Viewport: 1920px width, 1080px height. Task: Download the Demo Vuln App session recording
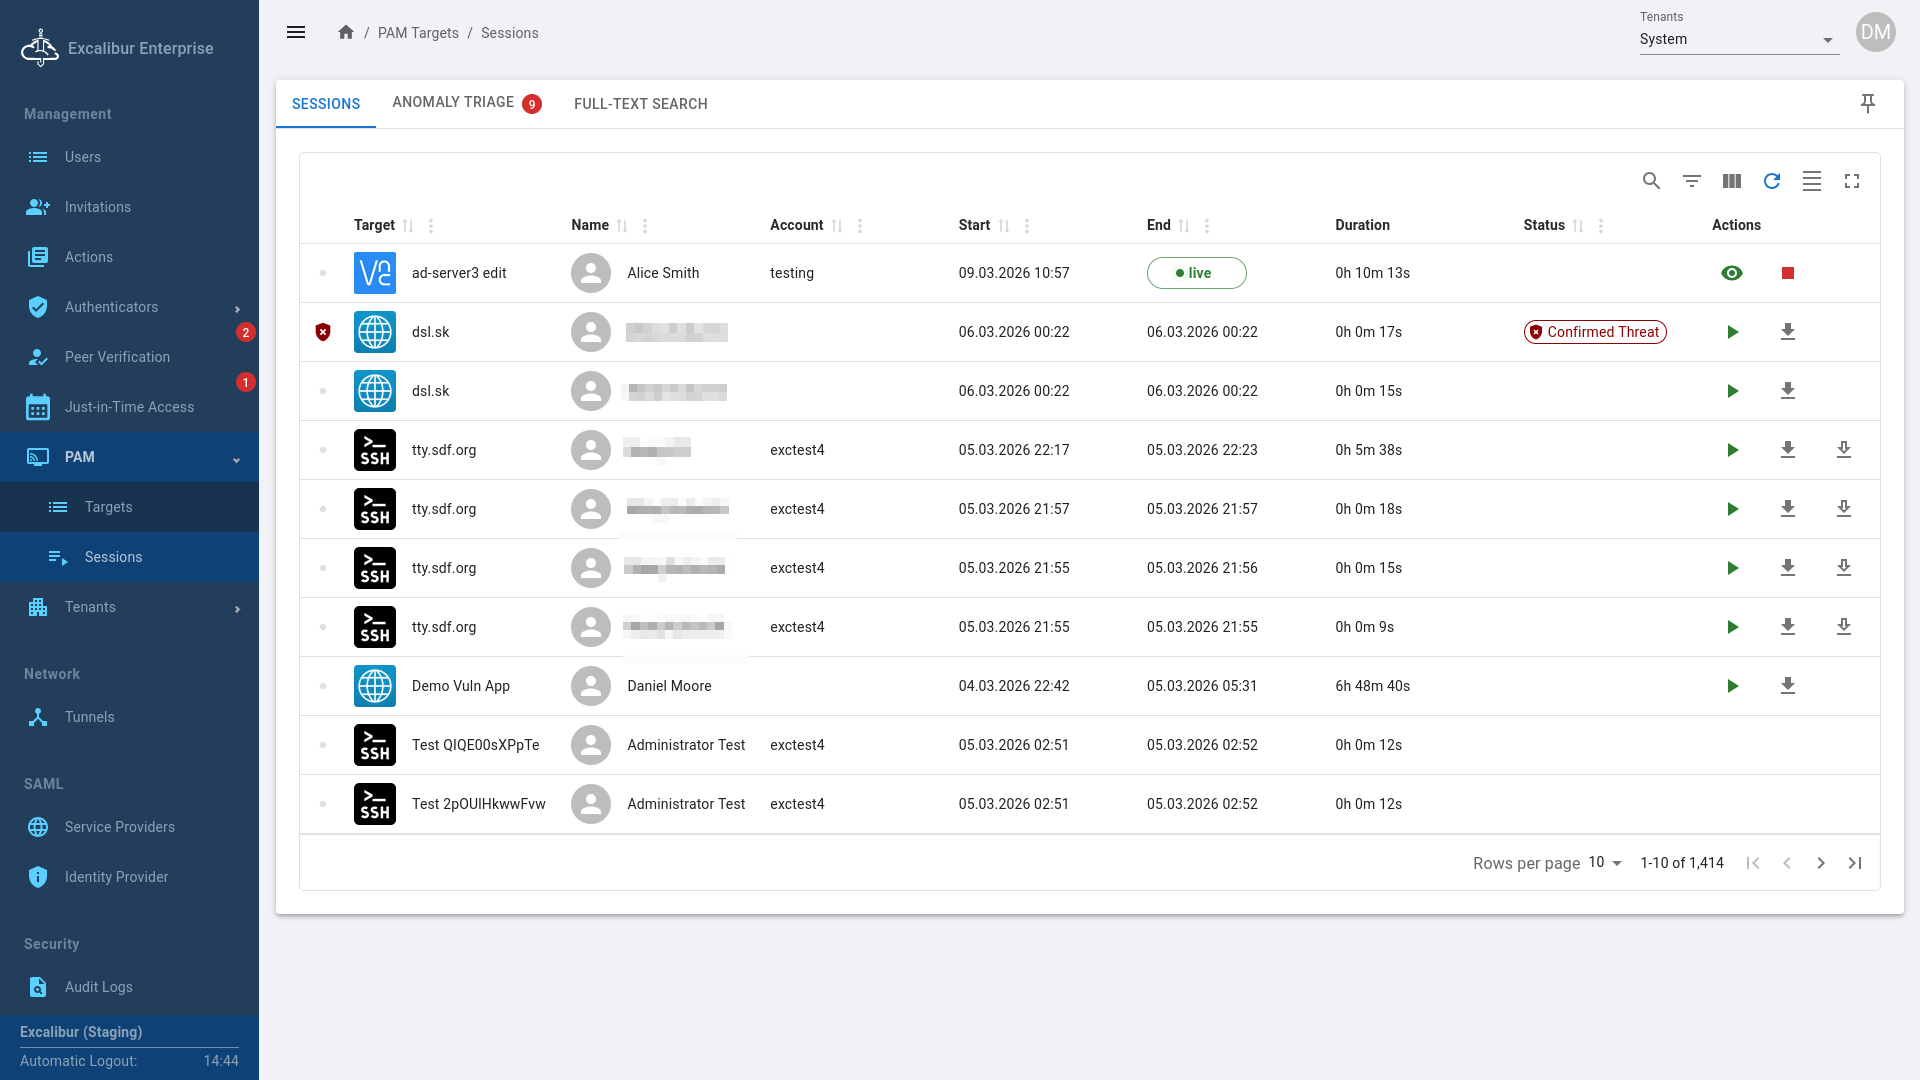[x=1787, y=686]
